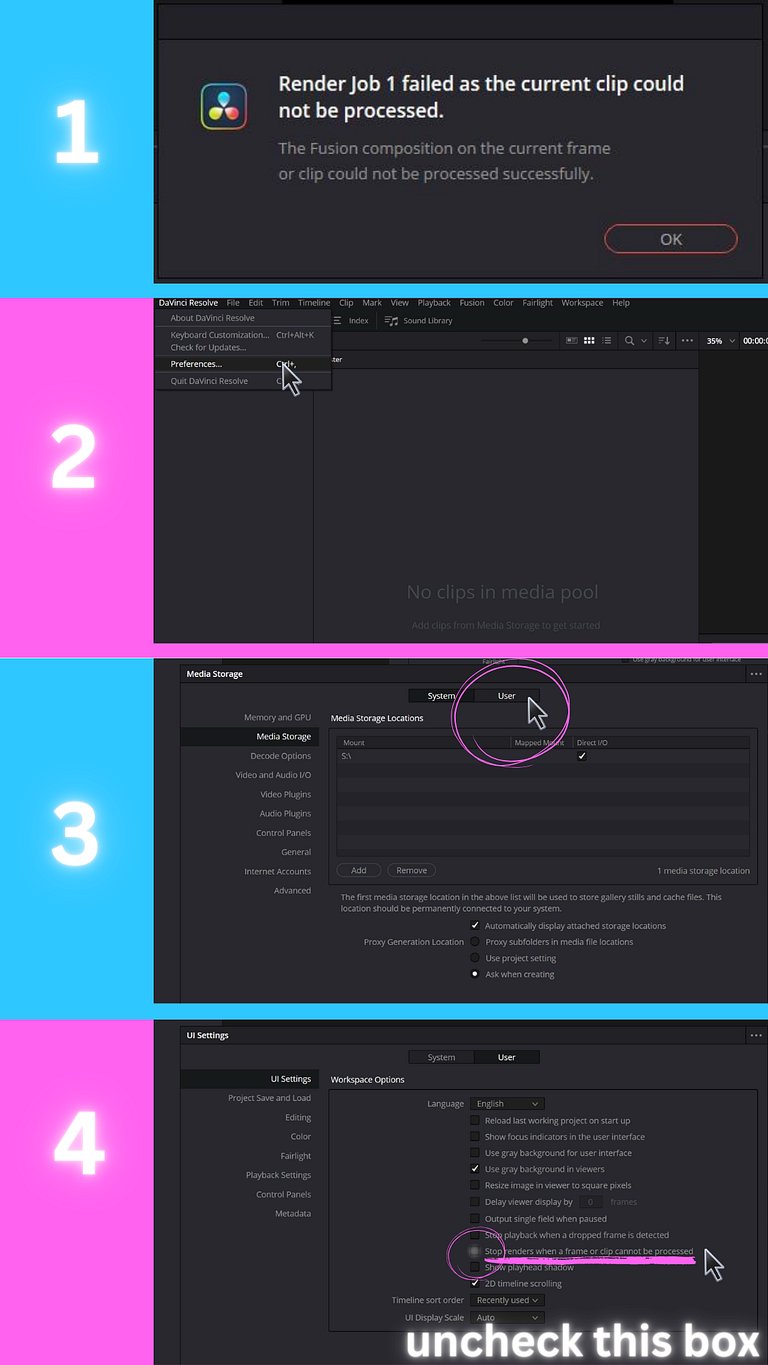Open three-dot menu in UI Settings title bar
This screenshot has height=1365, width=768.
(x=756, y=1035)
